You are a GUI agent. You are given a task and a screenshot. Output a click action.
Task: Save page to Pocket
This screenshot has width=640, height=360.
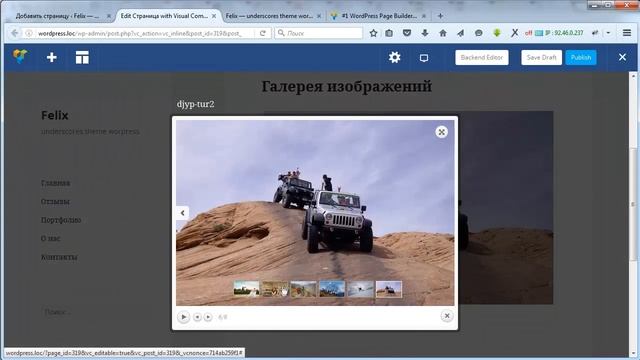pyautogui.click(x=407, y=33)
